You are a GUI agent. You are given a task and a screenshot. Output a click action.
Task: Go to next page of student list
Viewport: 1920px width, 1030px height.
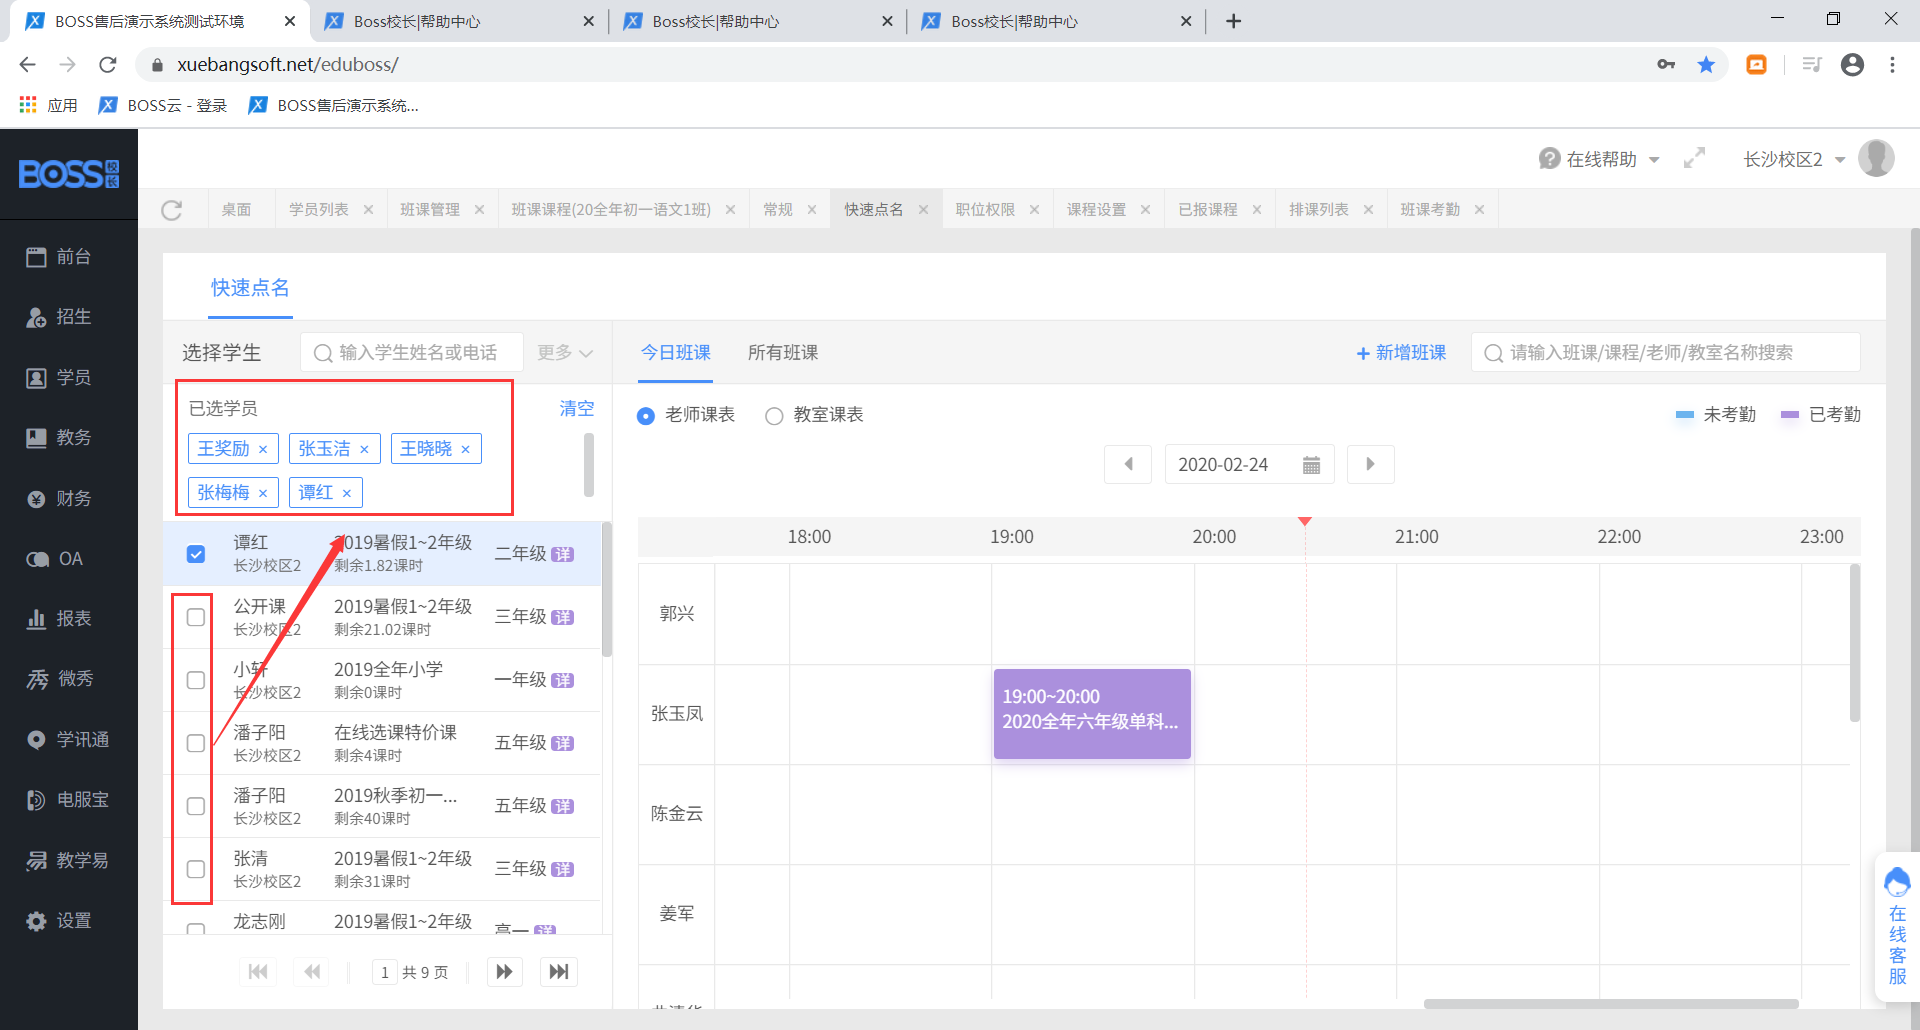point(504,972)
